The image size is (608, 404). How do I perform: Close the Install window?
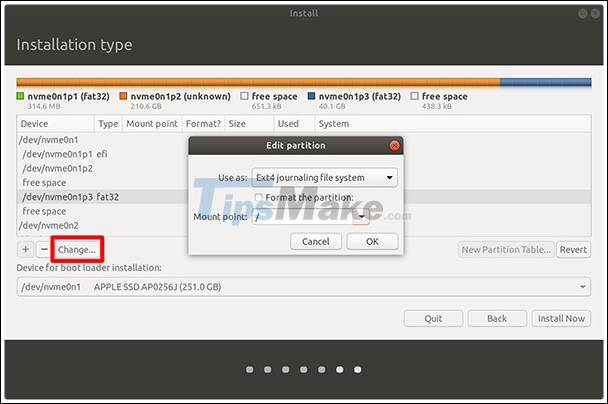pos(595,14)
